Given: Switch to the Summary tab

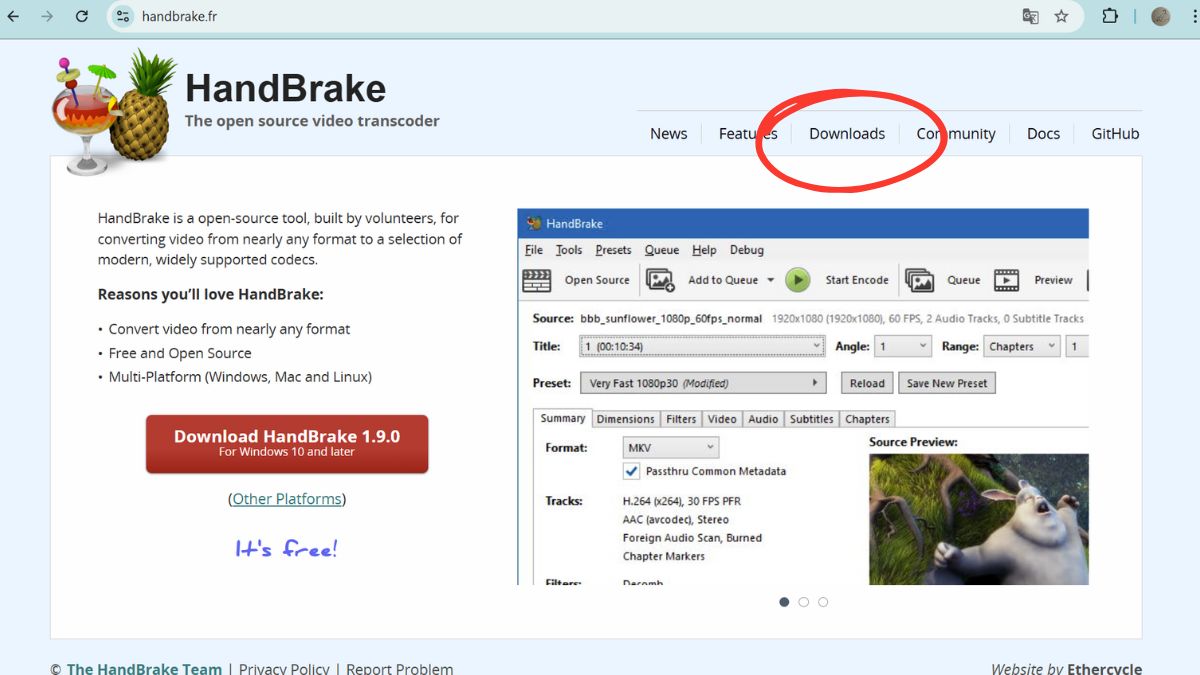Looking at the screenshot, I should click(x=563, y=419).
